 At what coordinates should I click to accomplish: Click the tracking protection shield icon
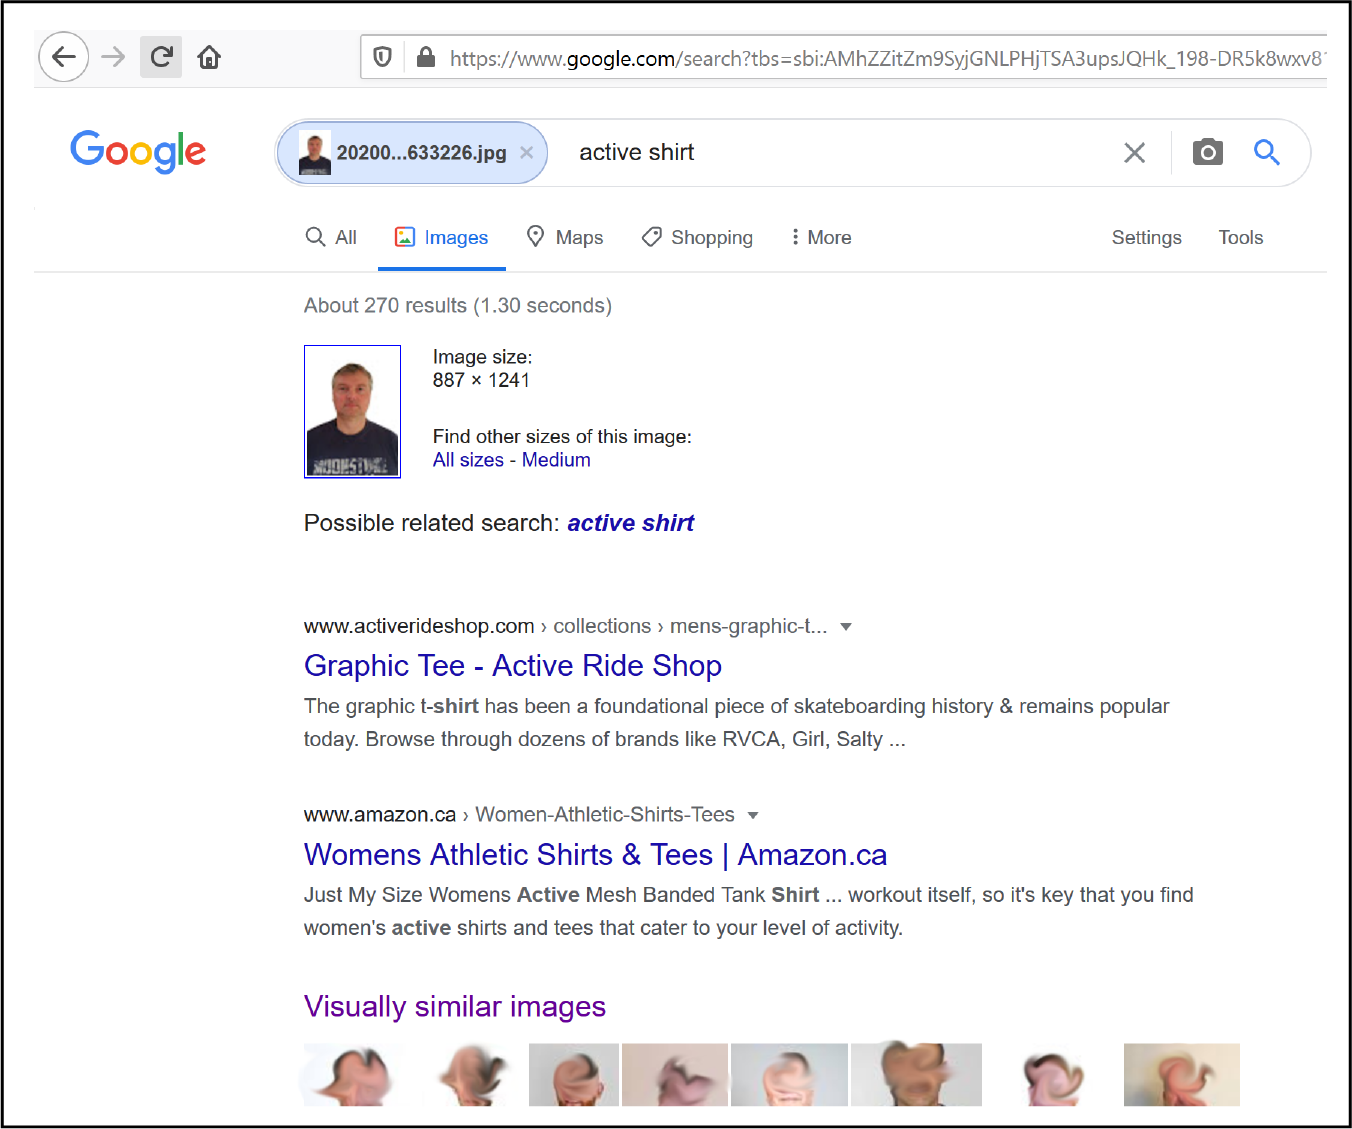click(382, 57)
